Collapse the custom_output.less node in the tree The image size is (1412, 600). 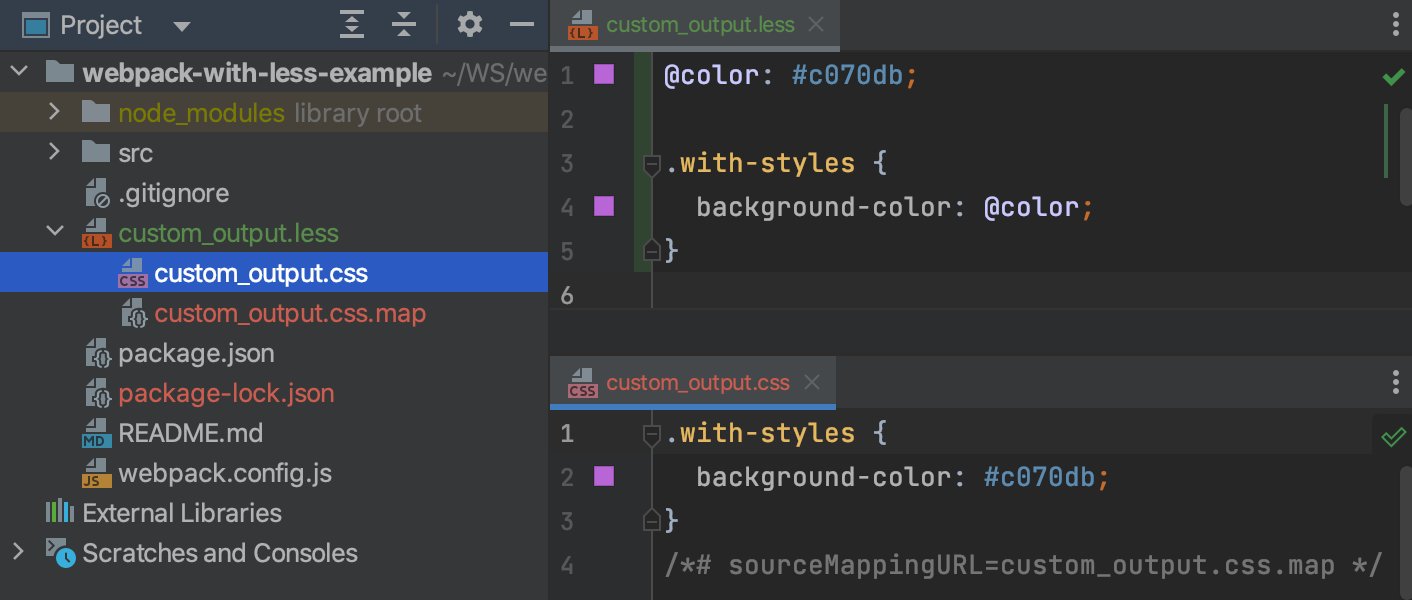pos(56,232)
